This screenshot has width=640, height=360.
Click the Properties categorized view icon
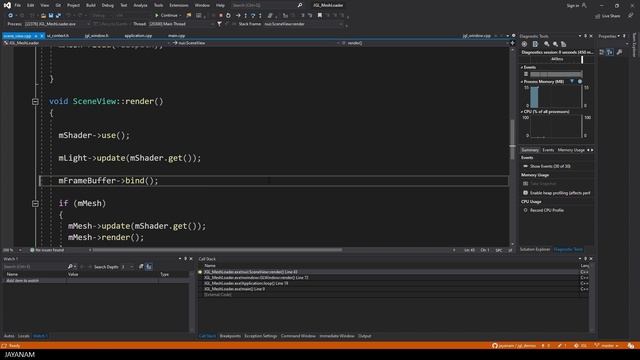pos(602,52)
